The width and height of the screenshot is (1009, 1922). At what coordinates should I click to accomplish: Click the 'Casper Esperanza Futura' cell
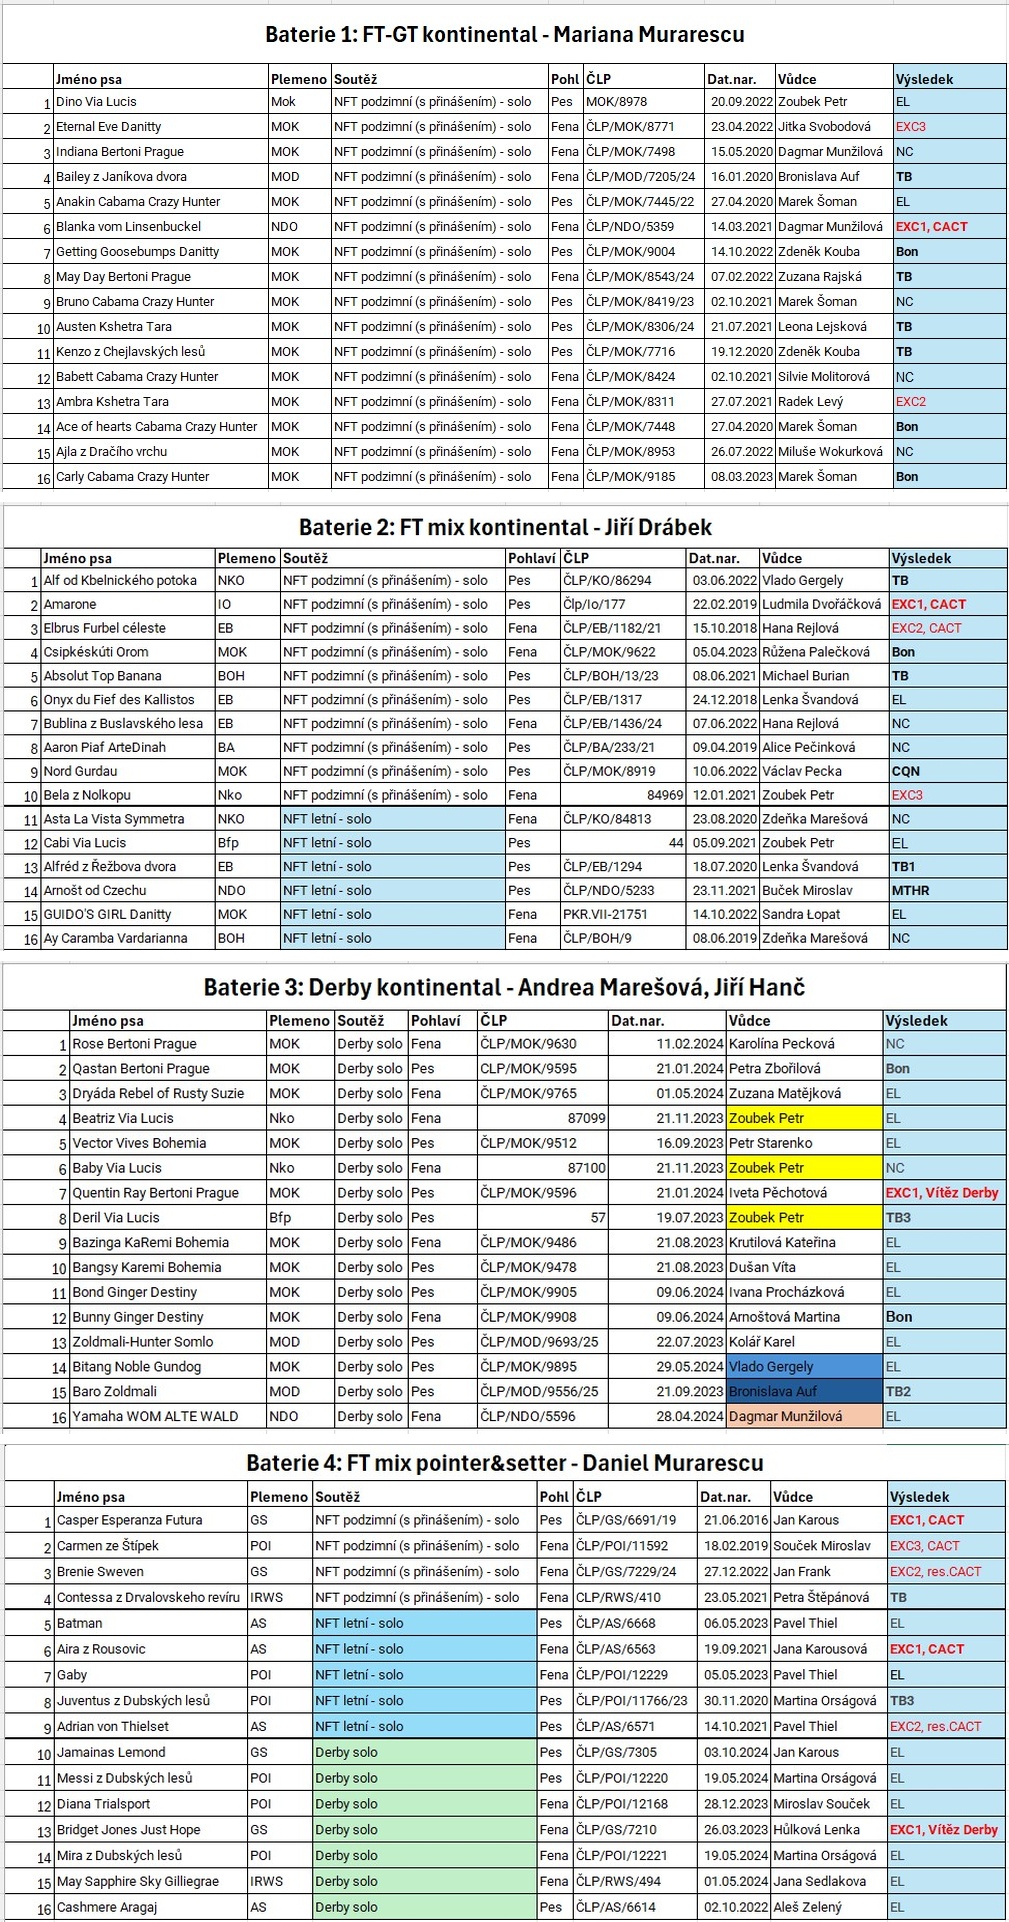(150, 1521)
